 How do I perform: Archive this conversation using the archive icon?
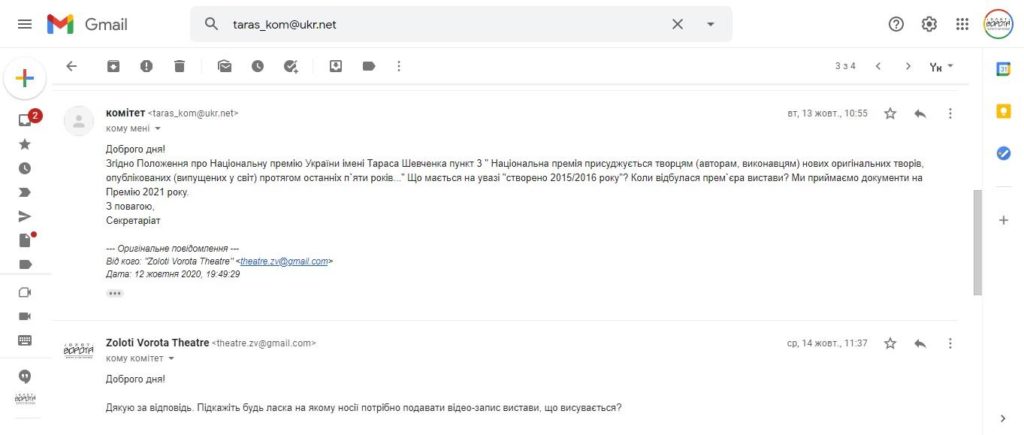pyautogui.click(x=114, y=66)
